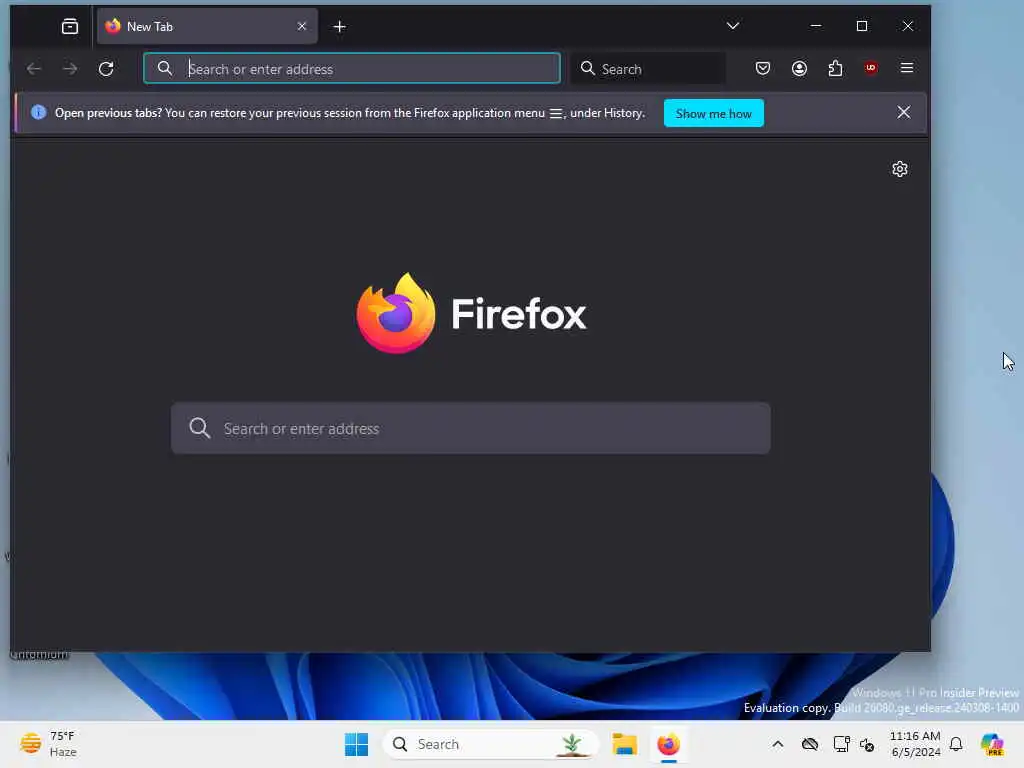Open the Windows Start menu
This screenshot has height=768, width=1024.
click(357, 744)
